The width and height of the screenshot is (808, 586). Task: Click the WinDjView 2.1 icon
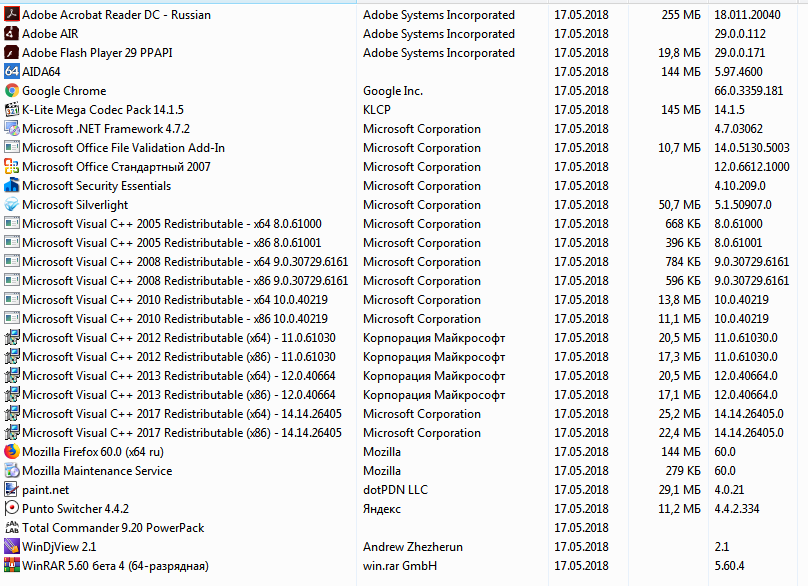coord(11,546)
